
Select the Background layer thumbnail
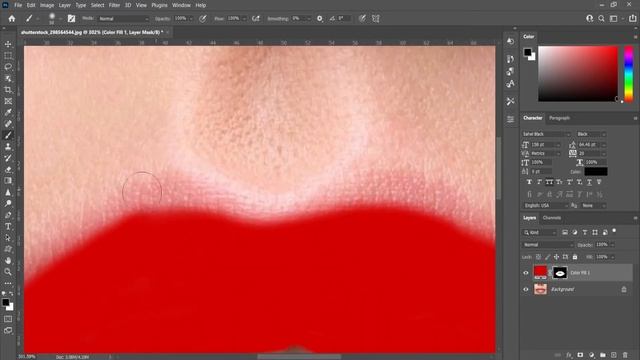[540, 289]
